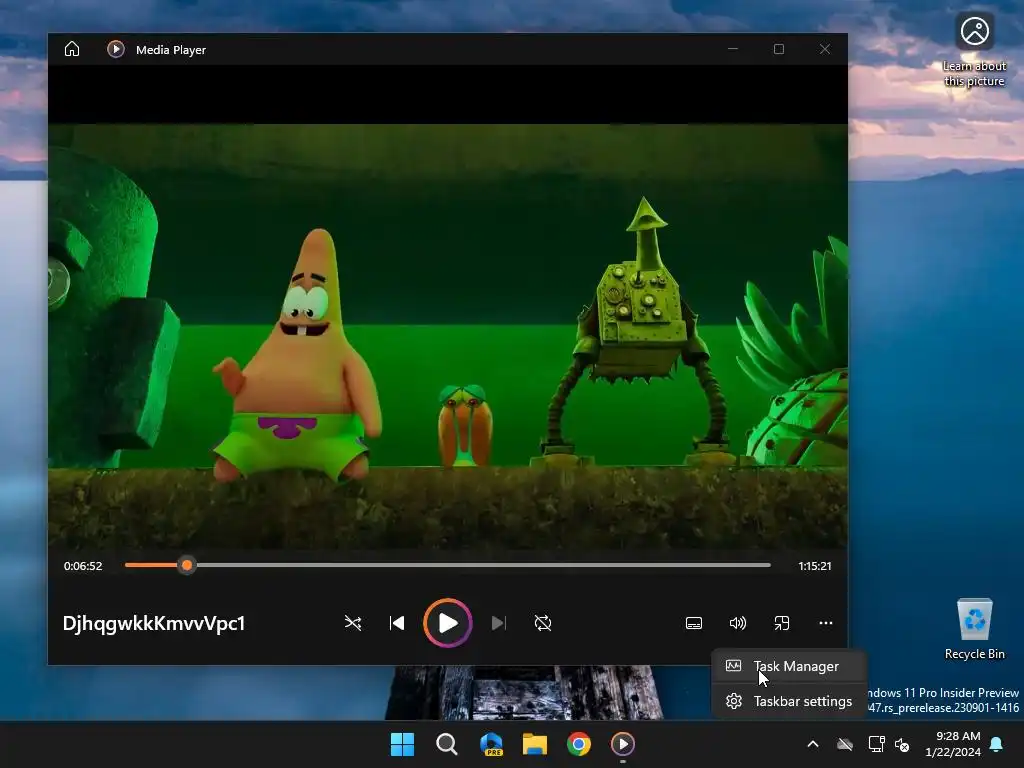Image resolution: width=1024 pixels, height=768 pixels.
Task: Switch to mini player view
Action: pyautogui.click(x=782, y=623)
